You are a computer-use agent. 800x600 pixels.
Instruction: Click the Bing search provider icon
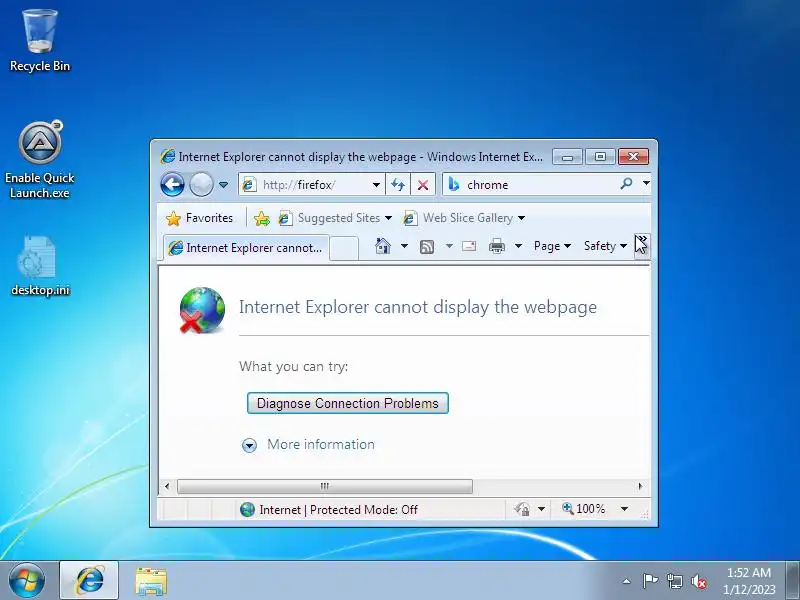(x=454, y=184)
